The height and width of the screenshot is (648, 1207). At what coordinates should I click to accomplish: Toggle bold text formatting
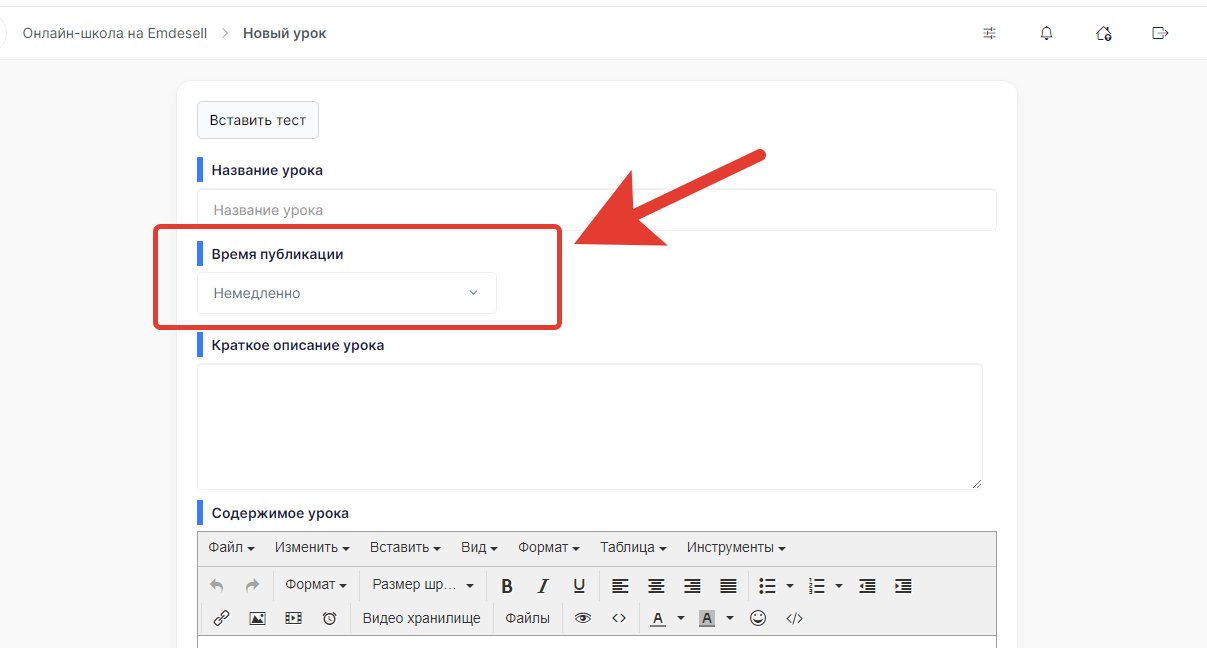pyautogui.click(x=507, y=586)
